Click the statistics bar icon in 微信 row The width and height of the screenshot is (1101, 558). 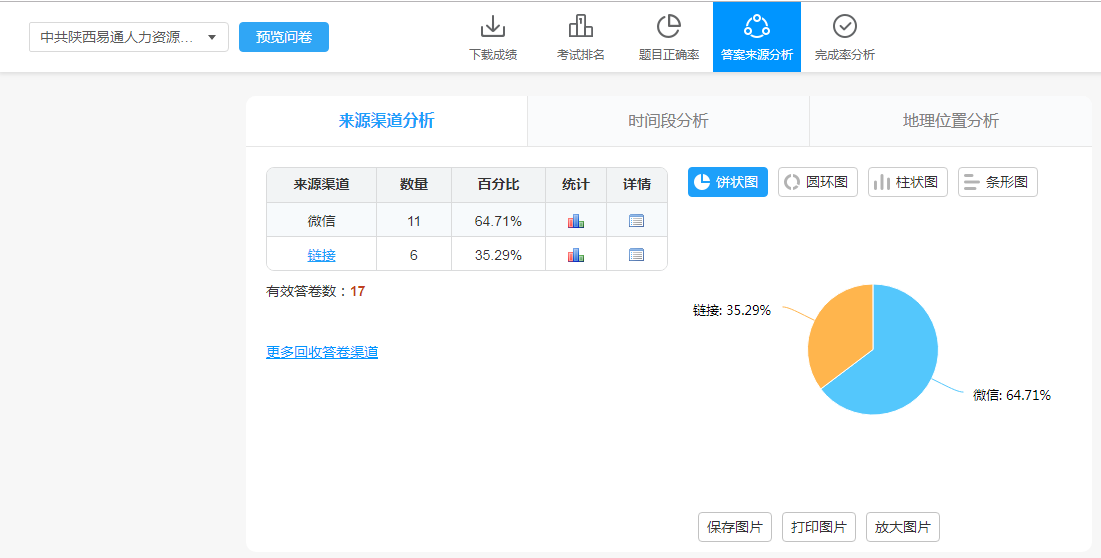(x=576, y=221)
